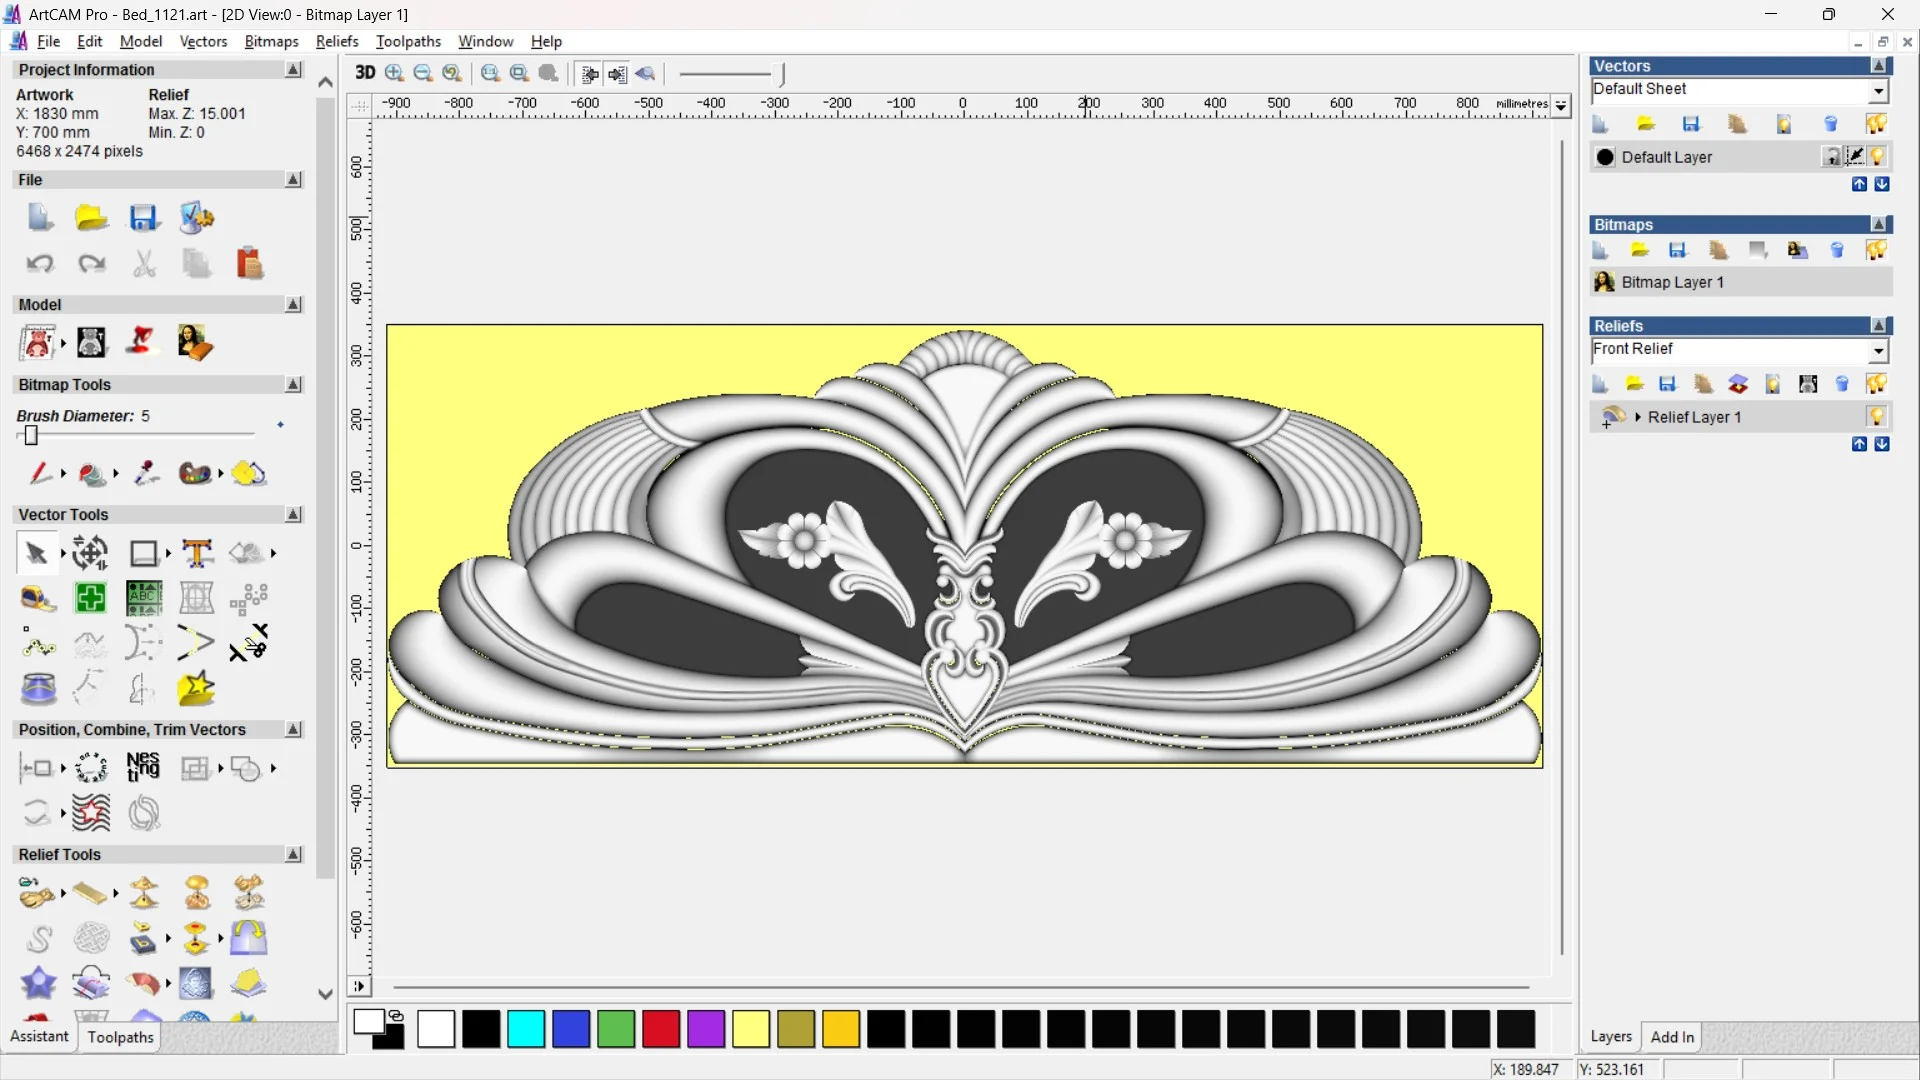Open the Toolpaths menu

pos(408,41)
